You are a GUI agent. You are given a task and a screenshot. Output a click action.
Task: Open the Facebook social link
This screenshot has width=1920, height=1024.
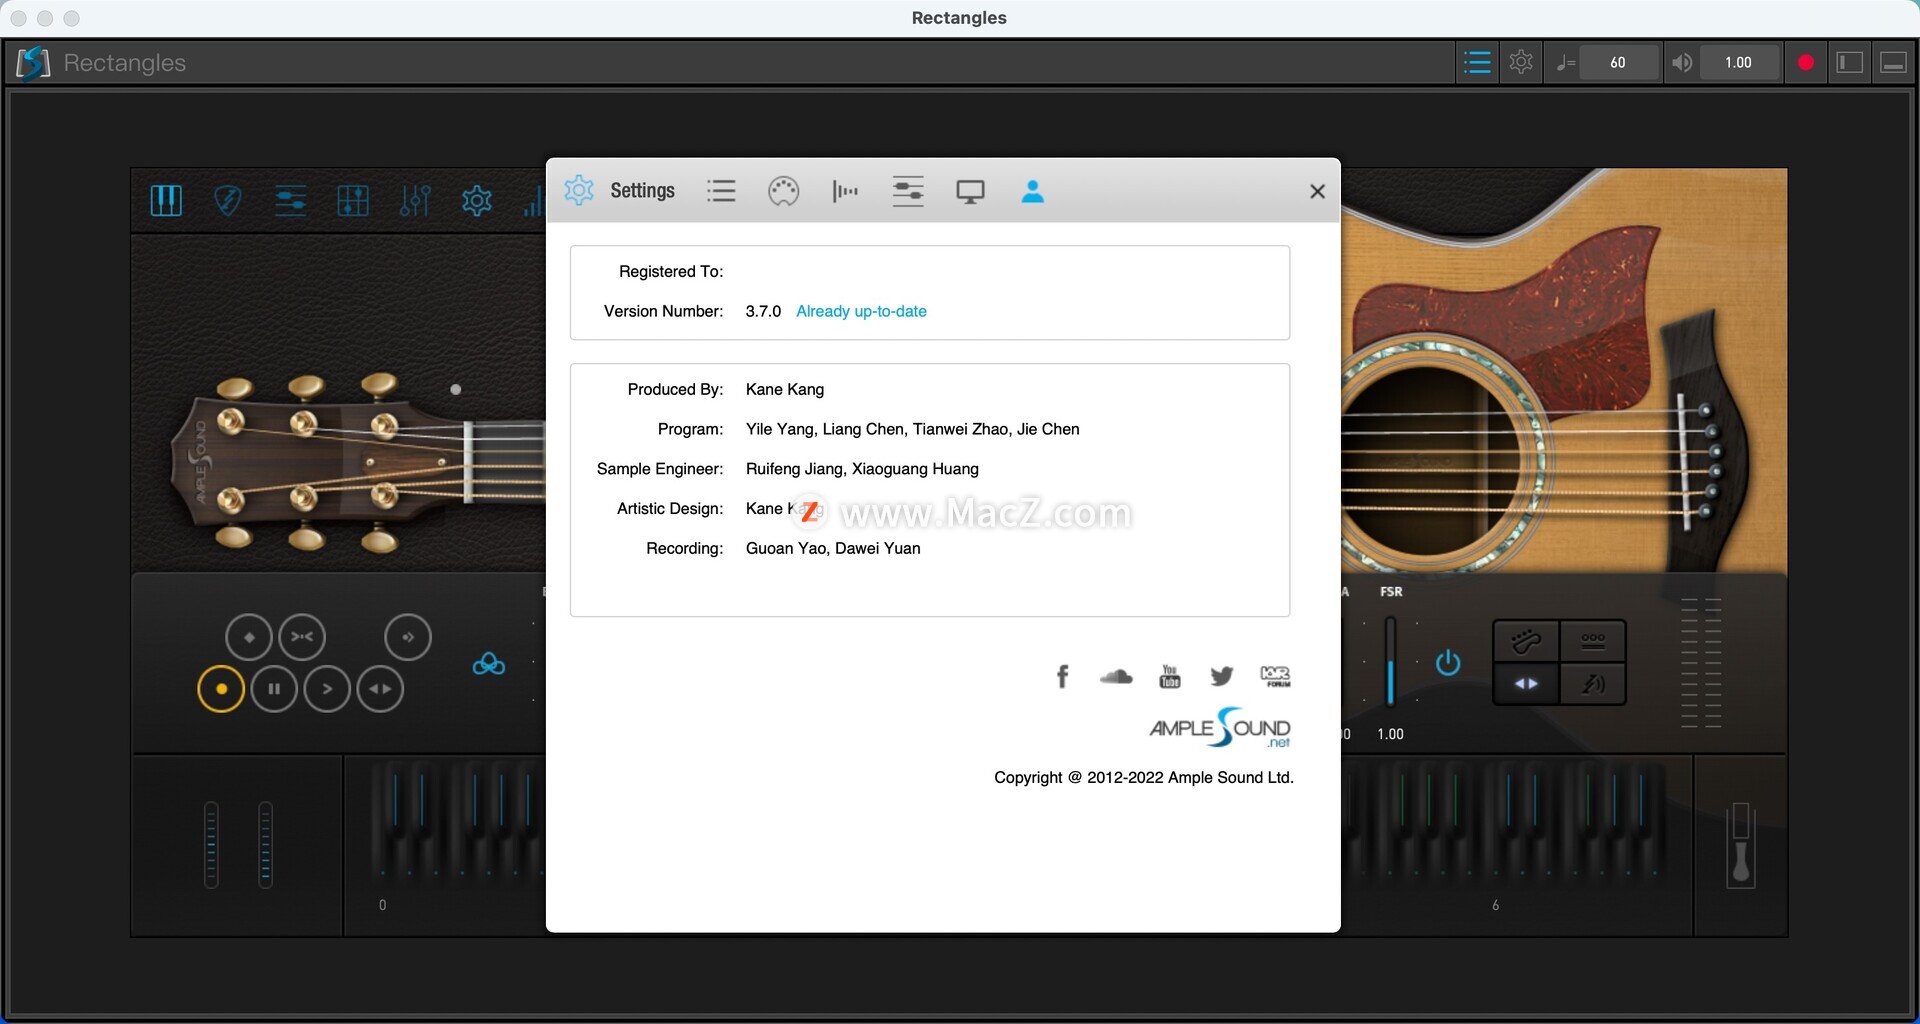pyautogui.click(x=1063, y=677)
